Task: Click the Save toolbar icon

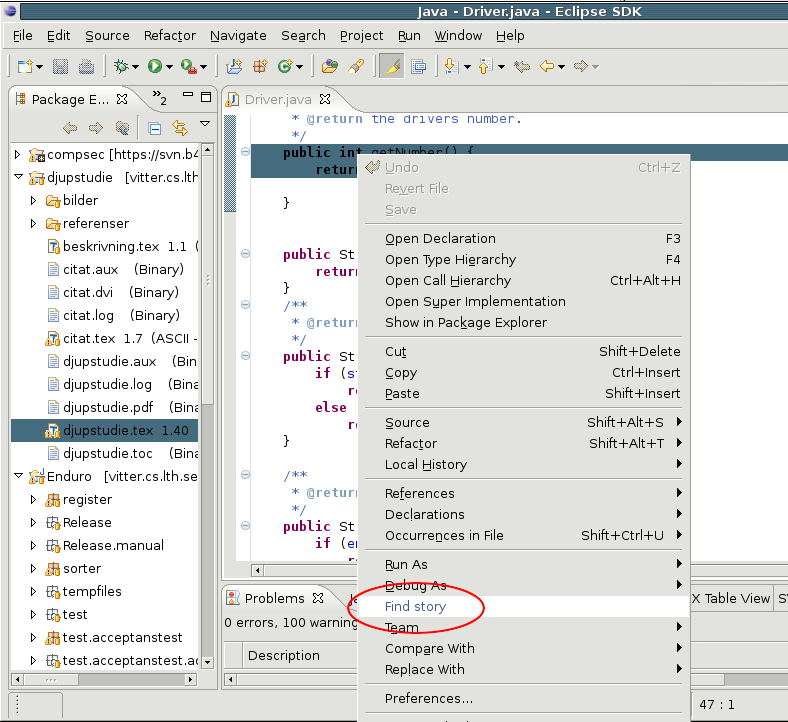Action: coord(60,66)
